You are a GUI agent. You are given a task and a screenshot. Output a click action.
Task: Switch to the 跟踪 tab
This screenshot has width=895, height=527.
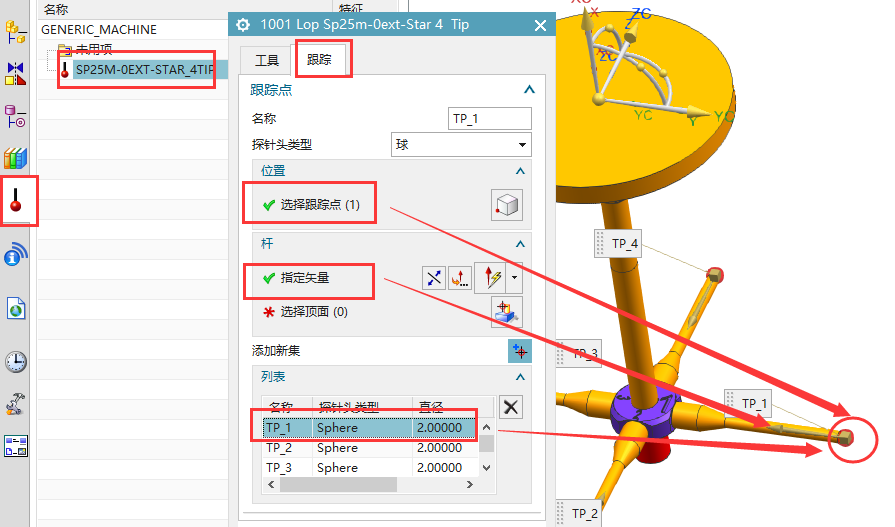(319, 59)
